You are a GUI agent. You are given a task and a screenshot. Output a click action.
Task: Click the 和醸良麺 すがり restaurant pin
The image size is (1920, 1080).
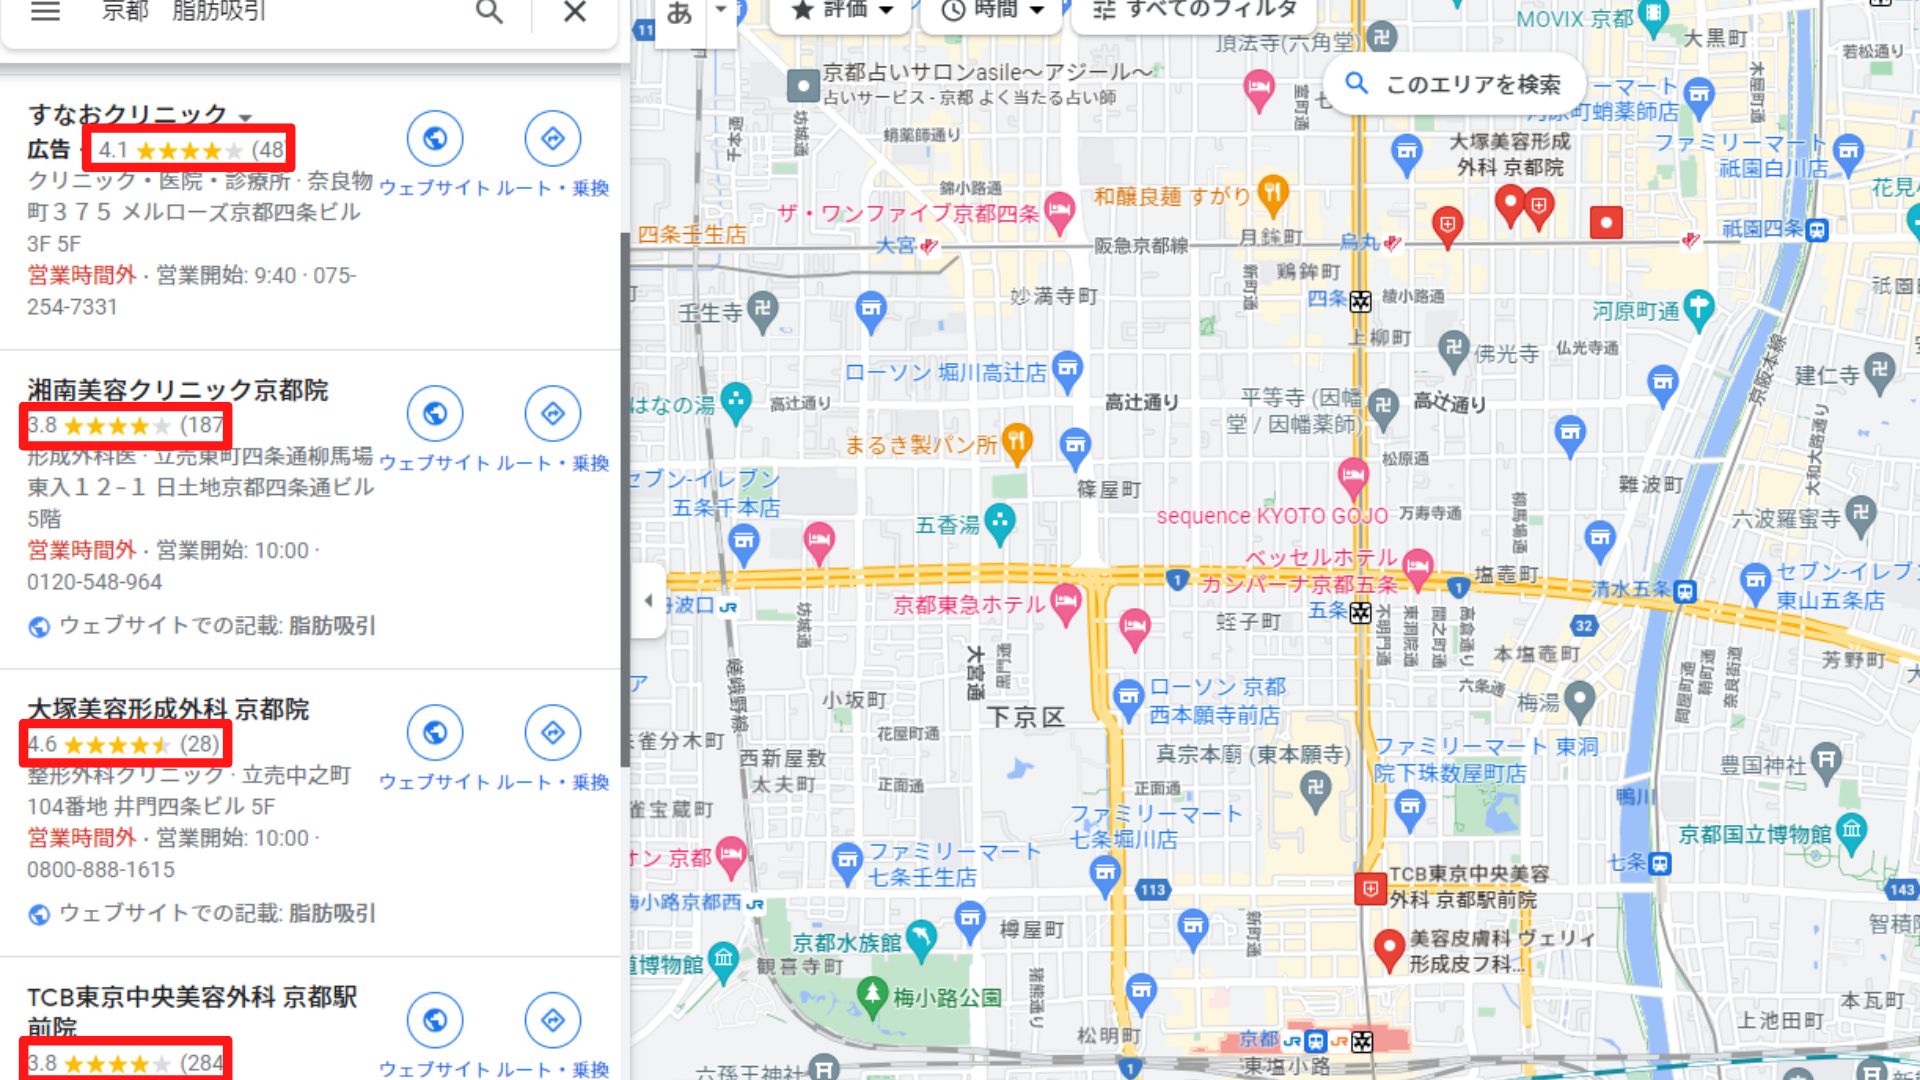click(x=1272, y=194)
